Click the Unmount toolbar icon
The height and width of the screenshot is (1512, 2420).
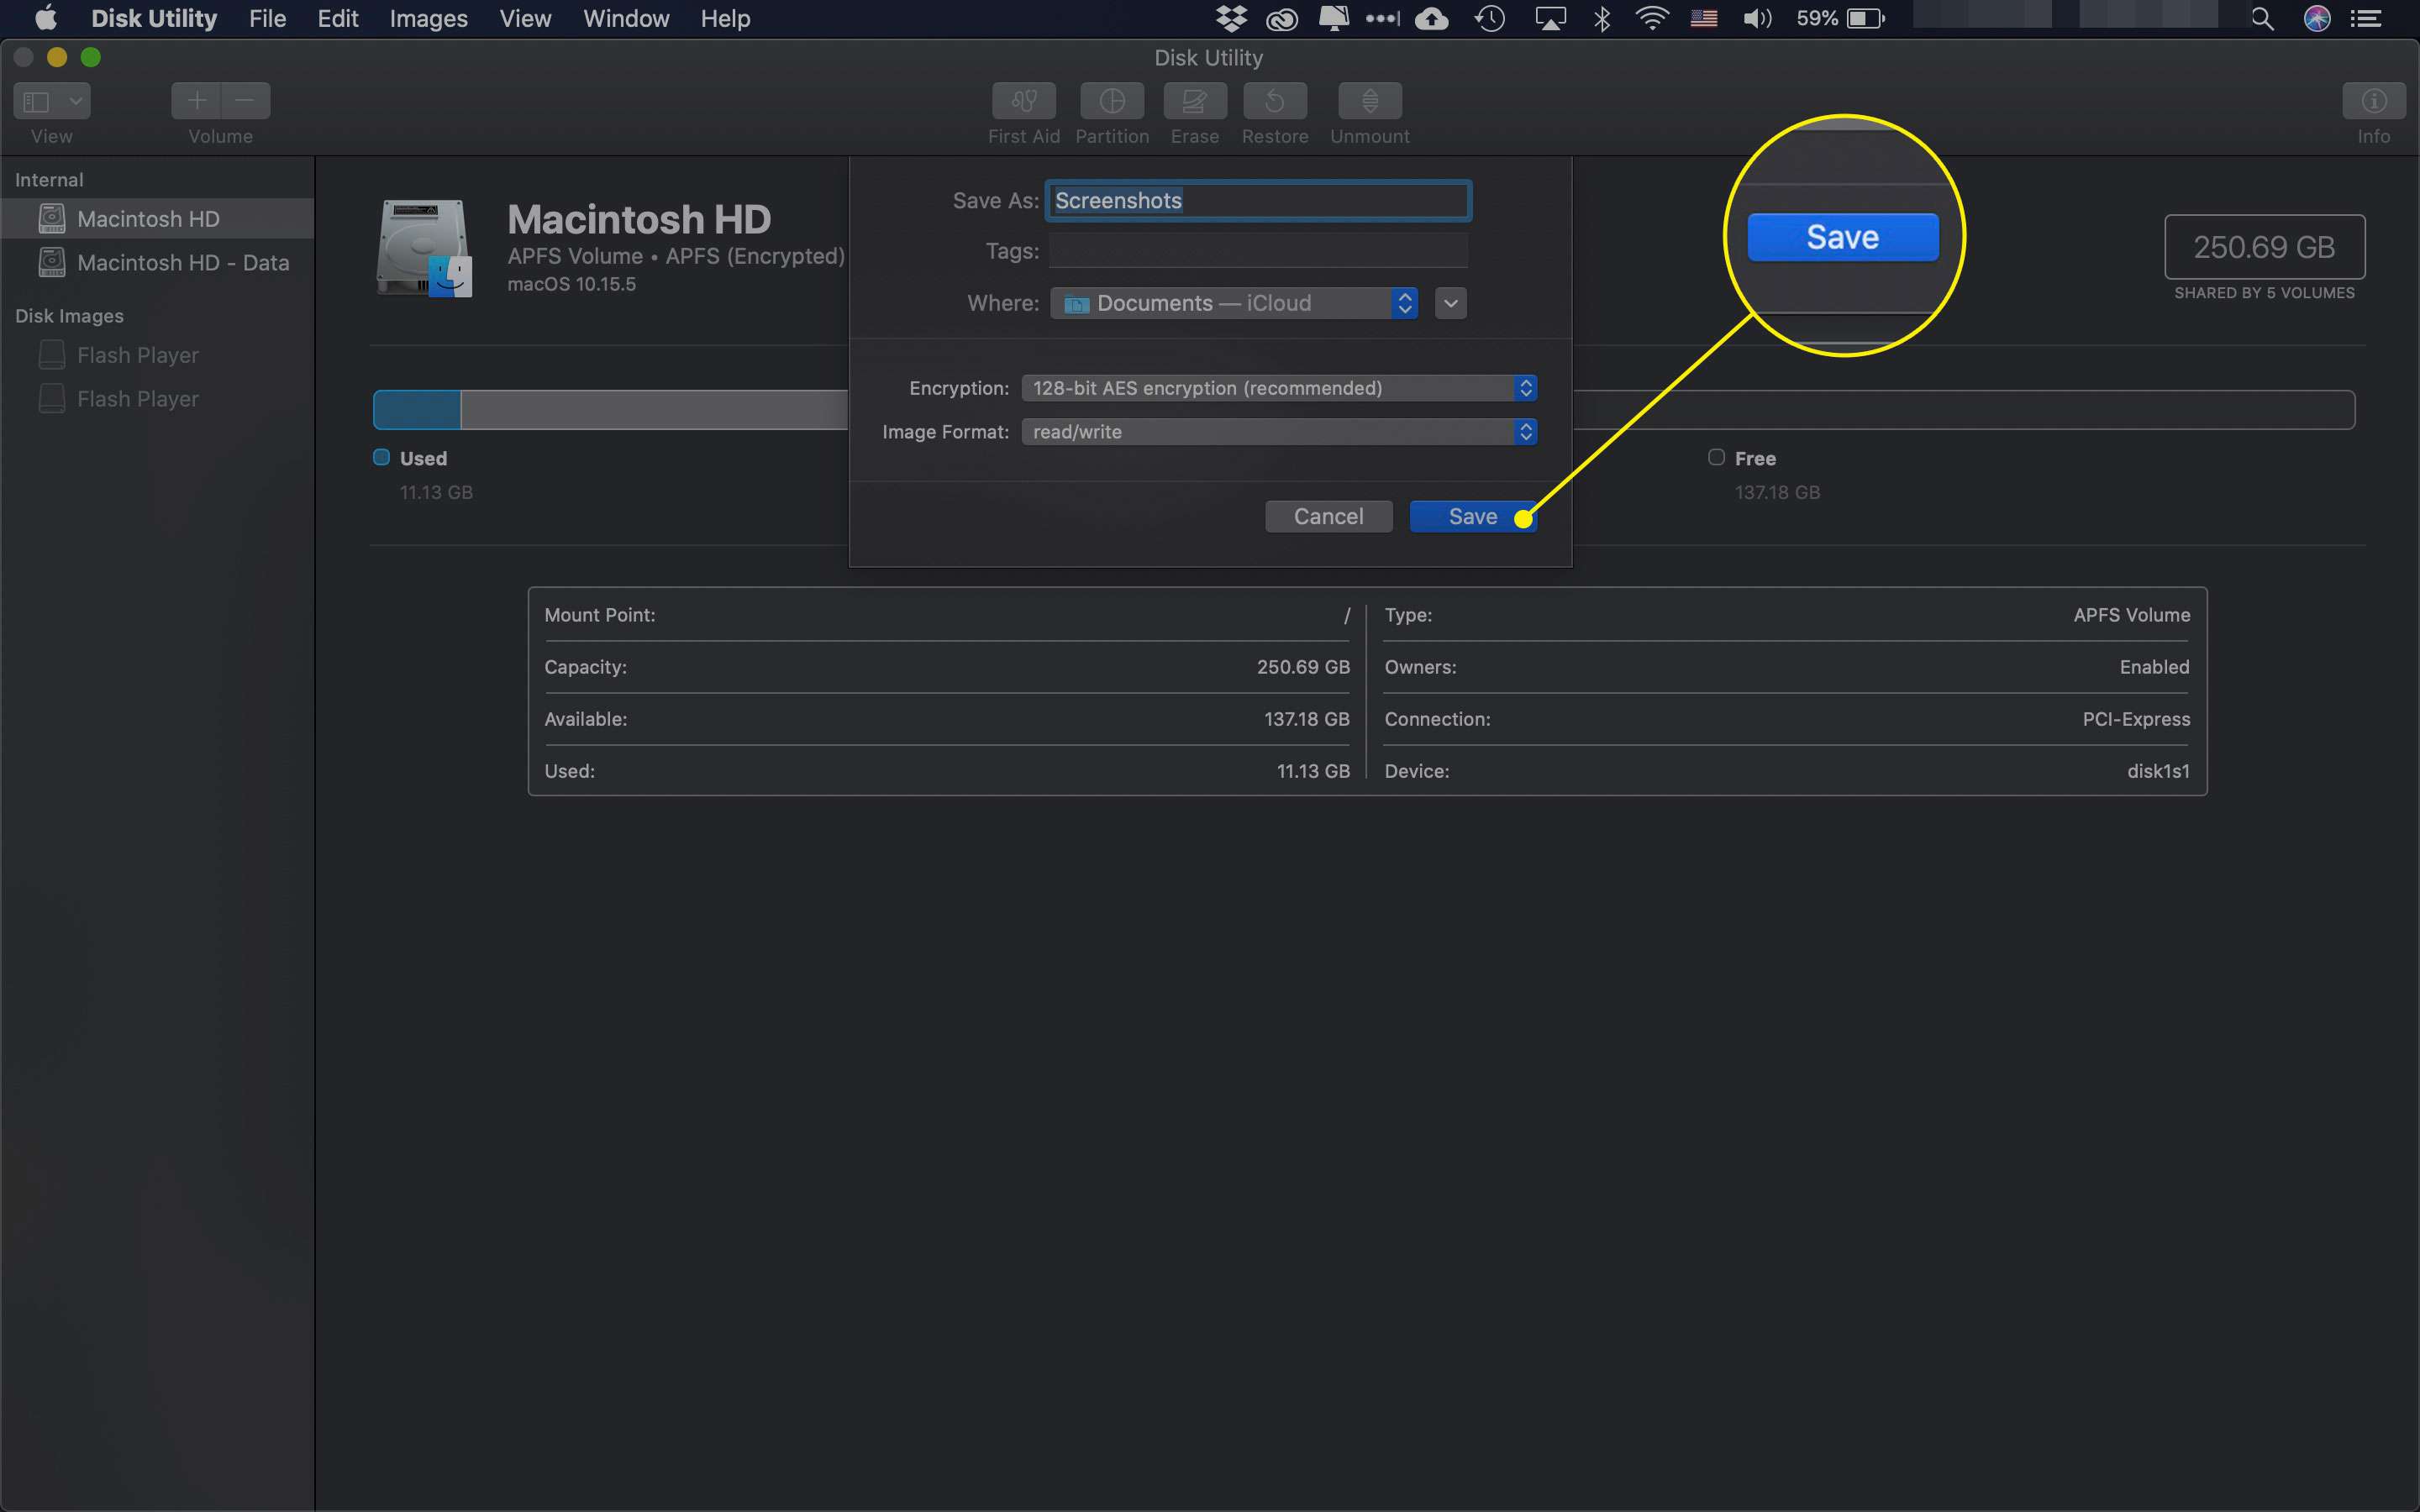1370,101
